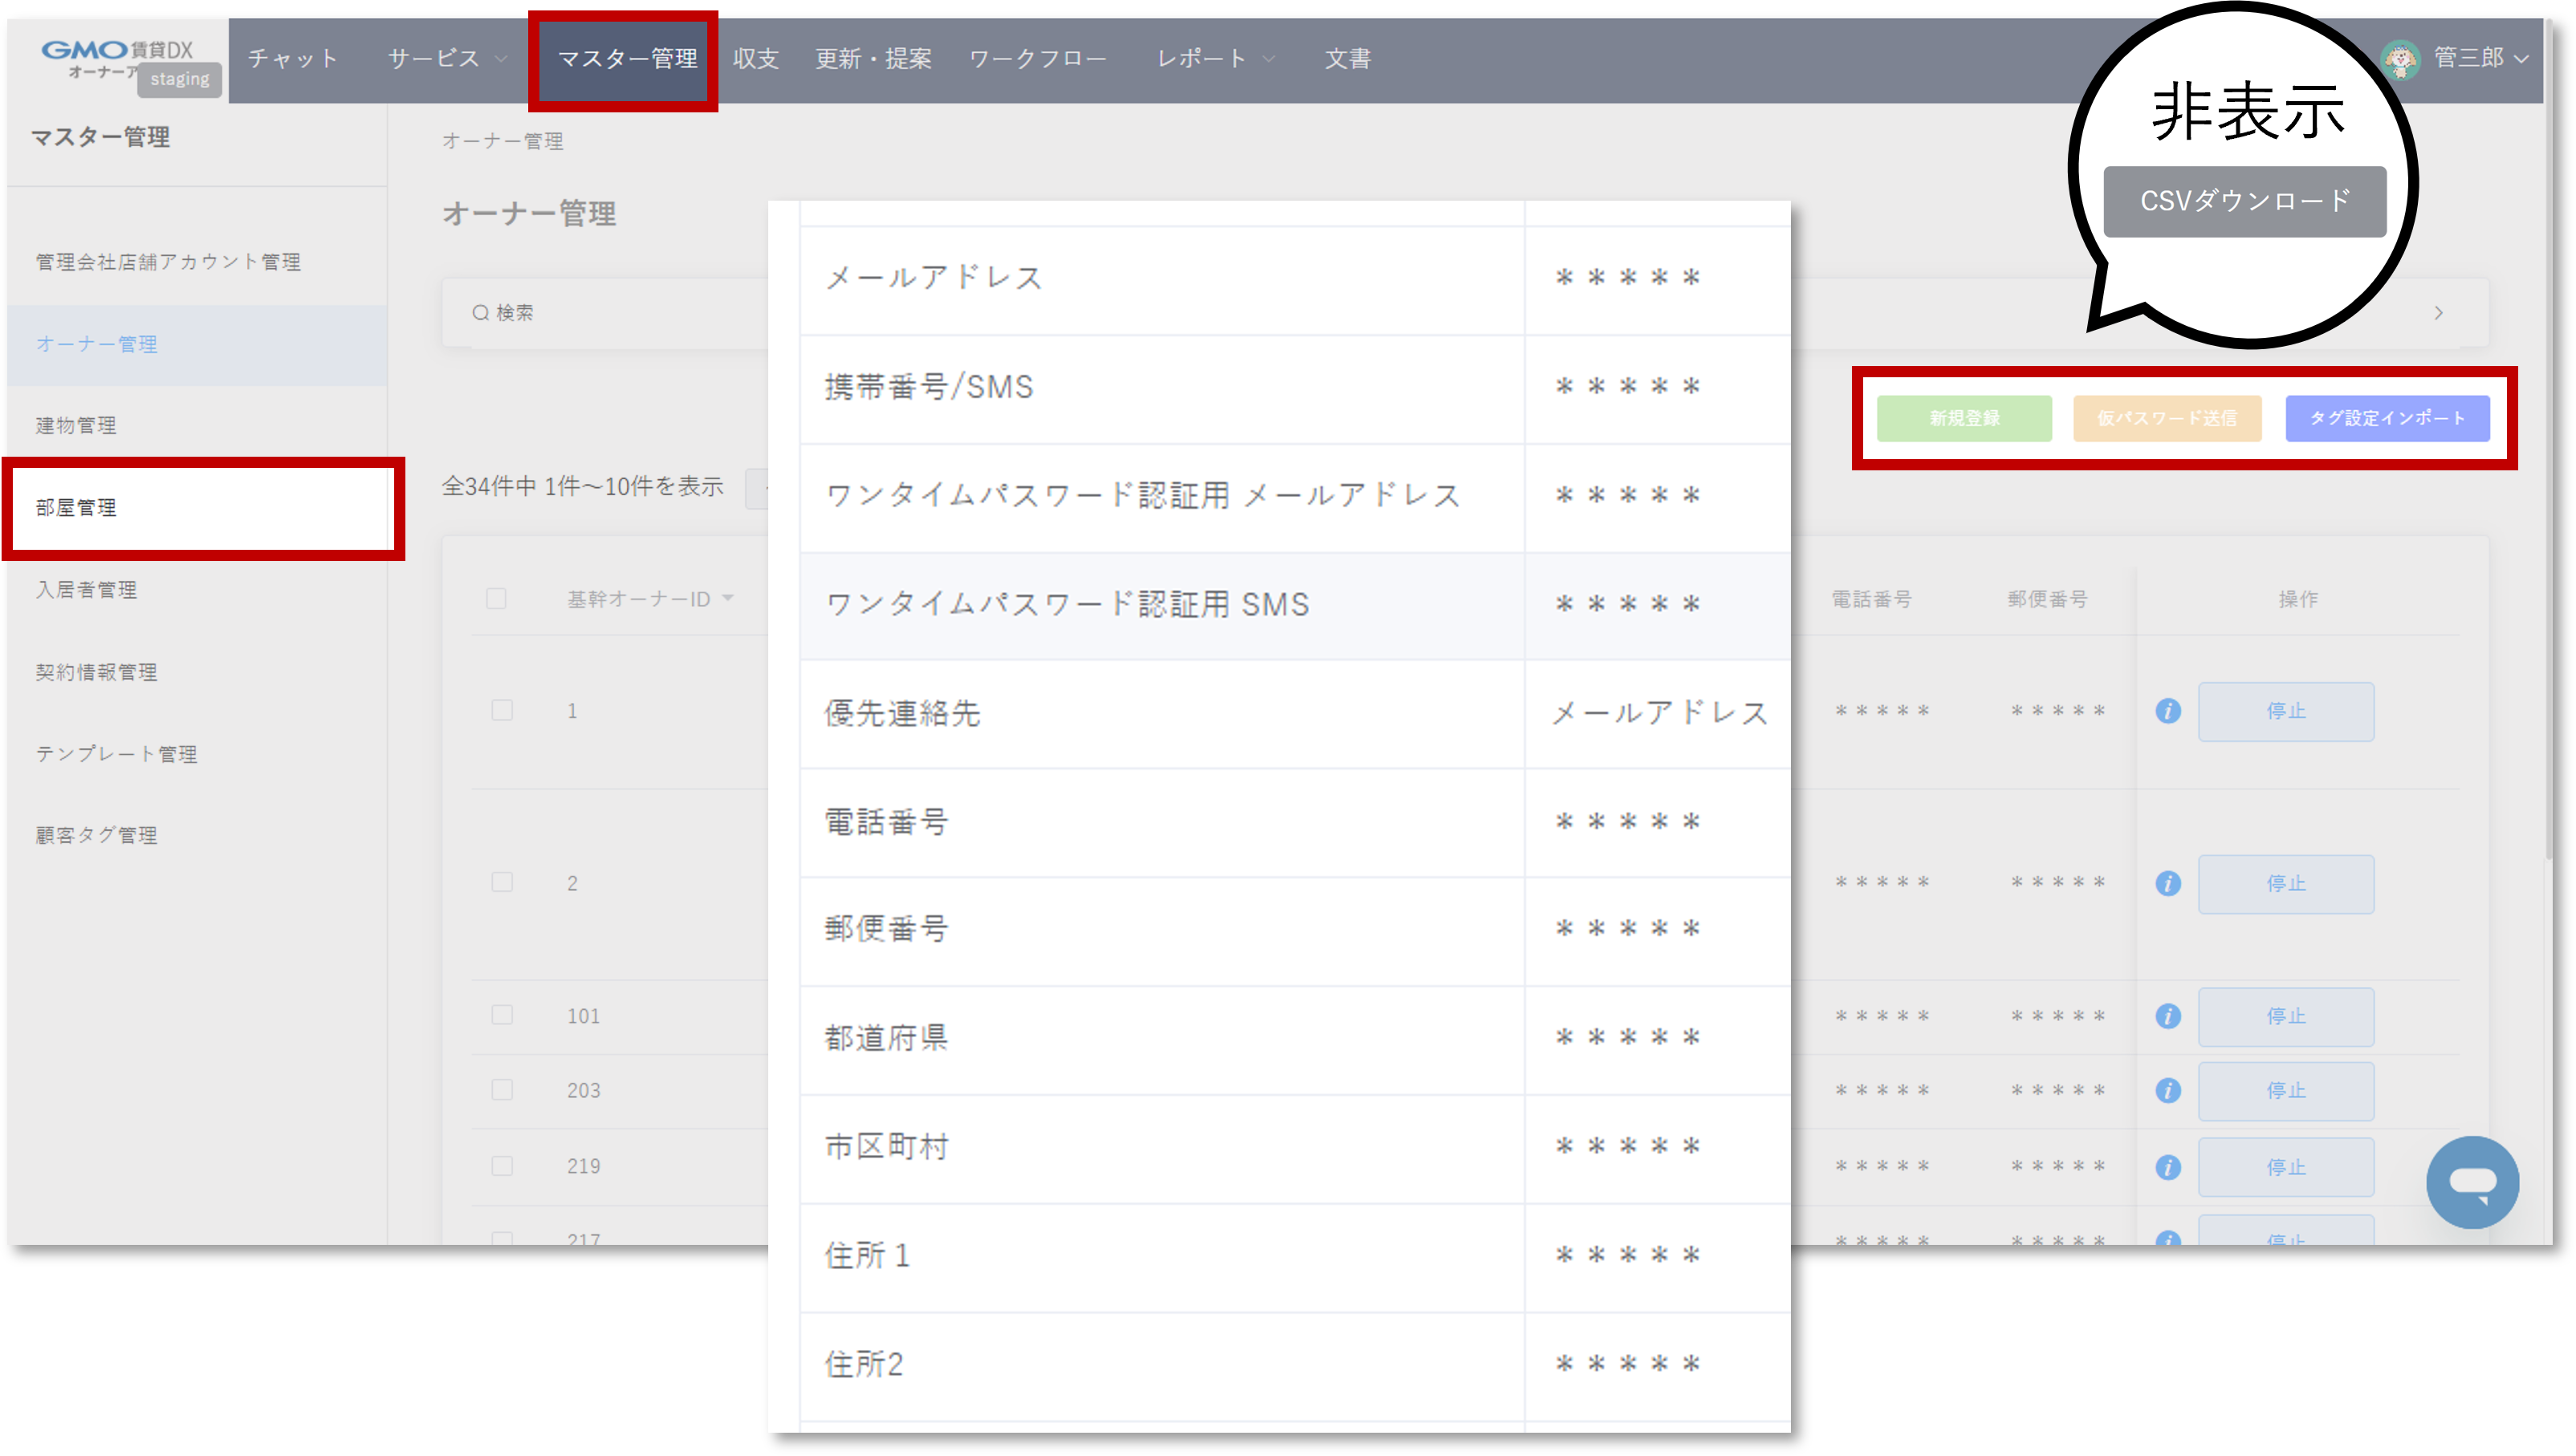Open the レポート dropdown menu
Viewport: 2576px width, 1456px height.
pos(1216,59)
